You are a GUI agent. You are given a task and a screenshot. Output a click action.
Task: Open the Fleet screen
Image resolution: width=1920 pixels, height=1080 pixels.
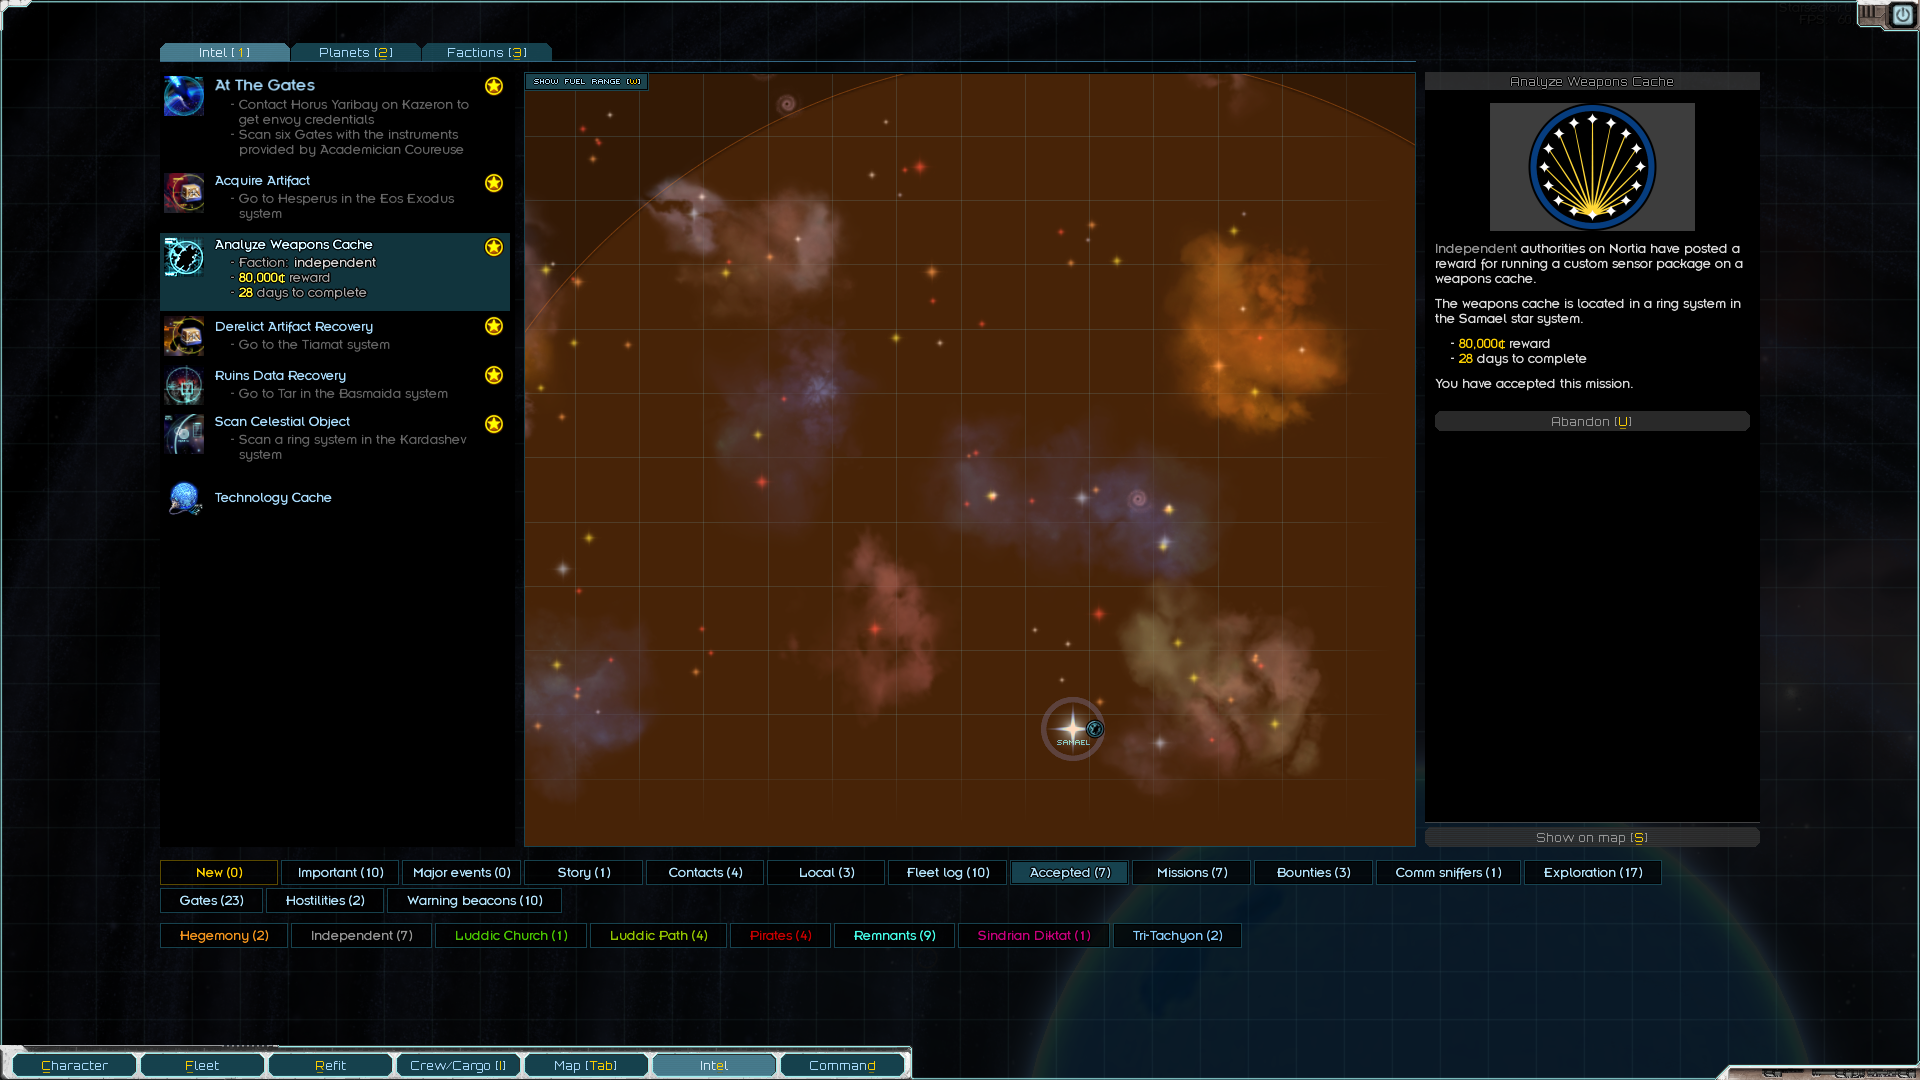point(202,1065)
